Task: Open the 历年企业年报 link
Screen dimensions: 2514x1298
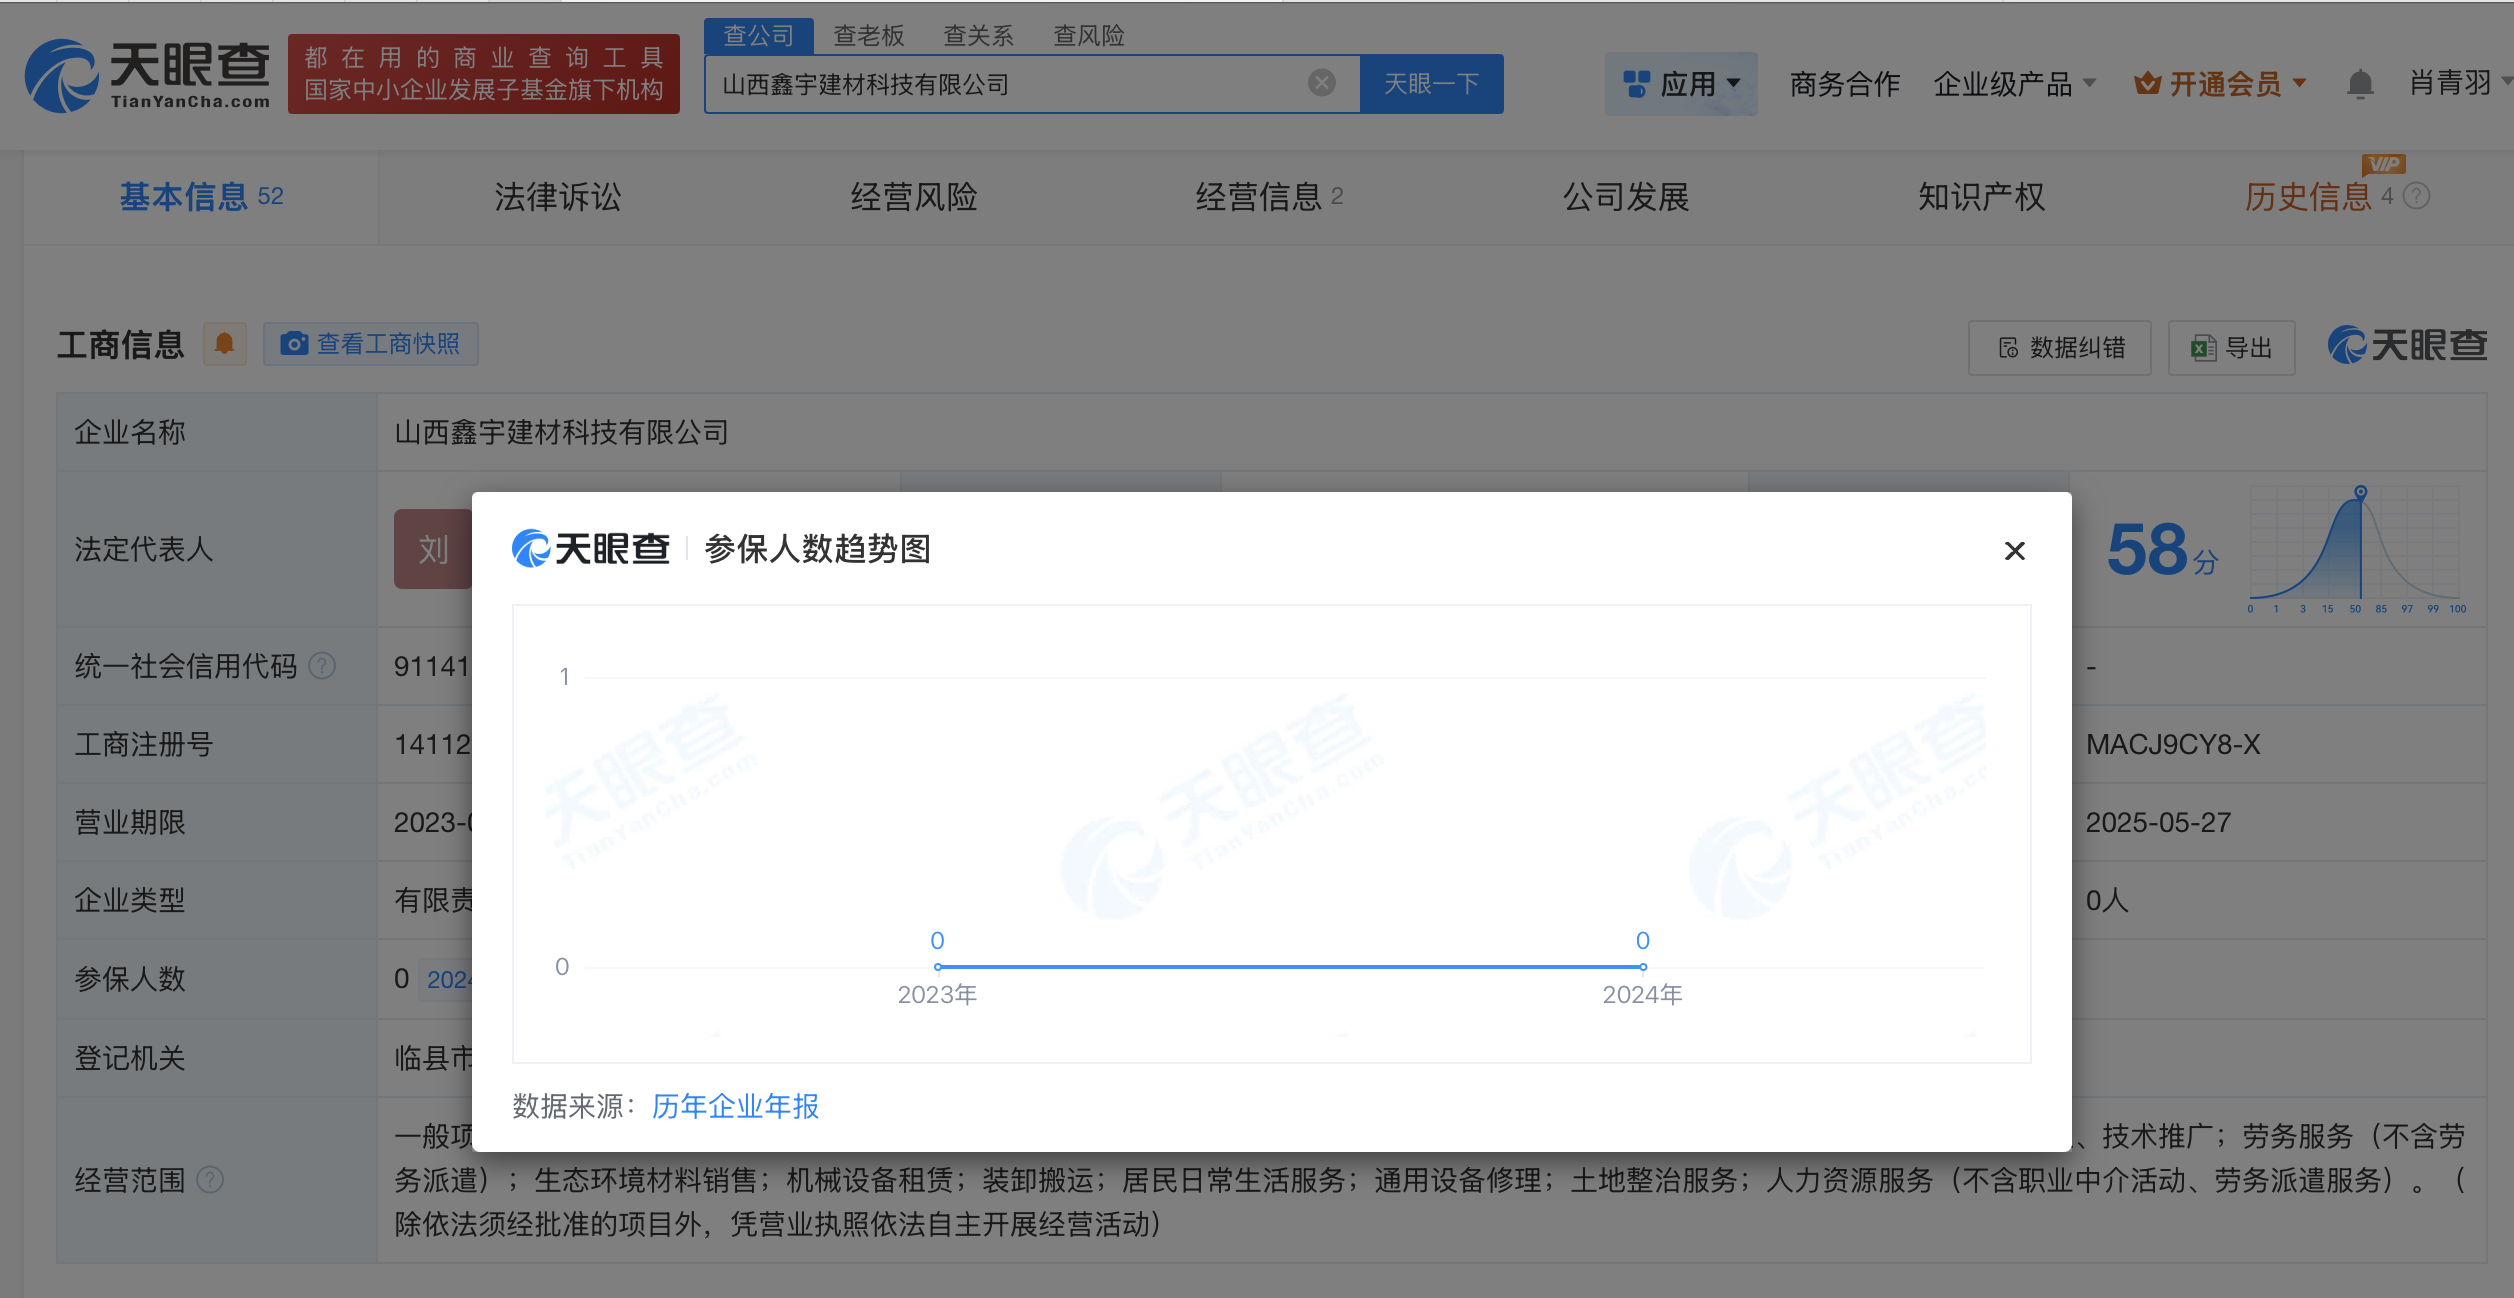Action: click(735, 1106)
